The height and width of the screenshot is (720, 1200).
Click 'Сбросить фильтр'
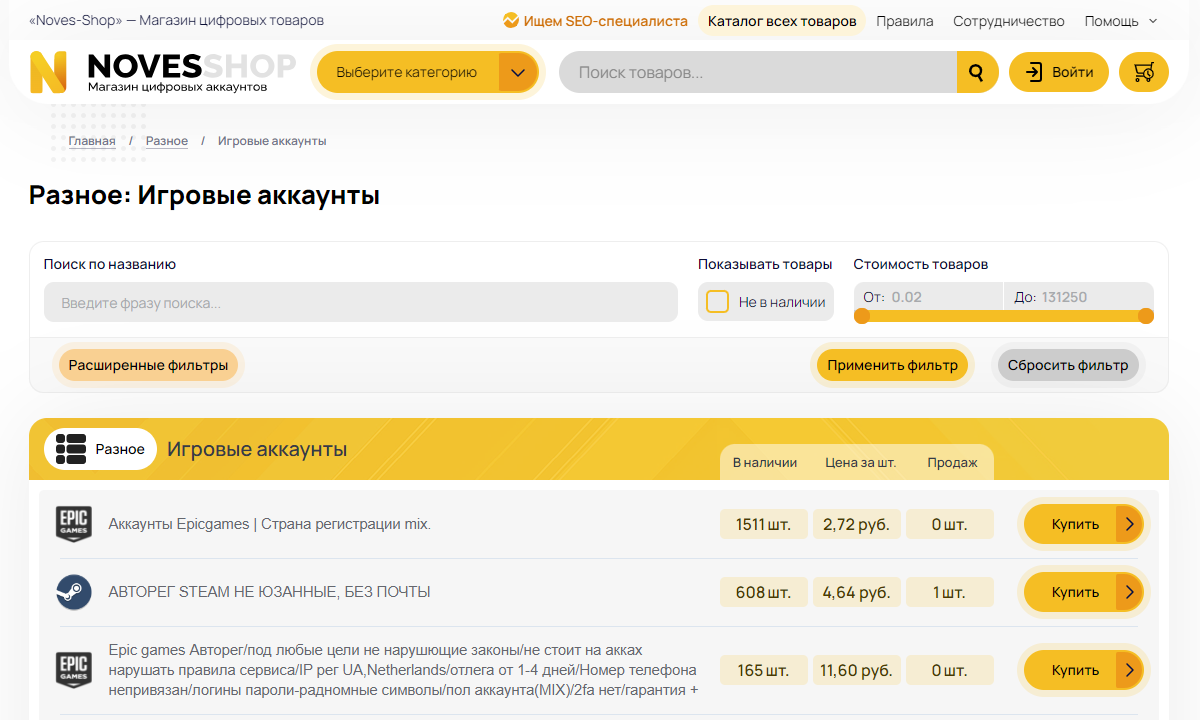[1068, 365]
